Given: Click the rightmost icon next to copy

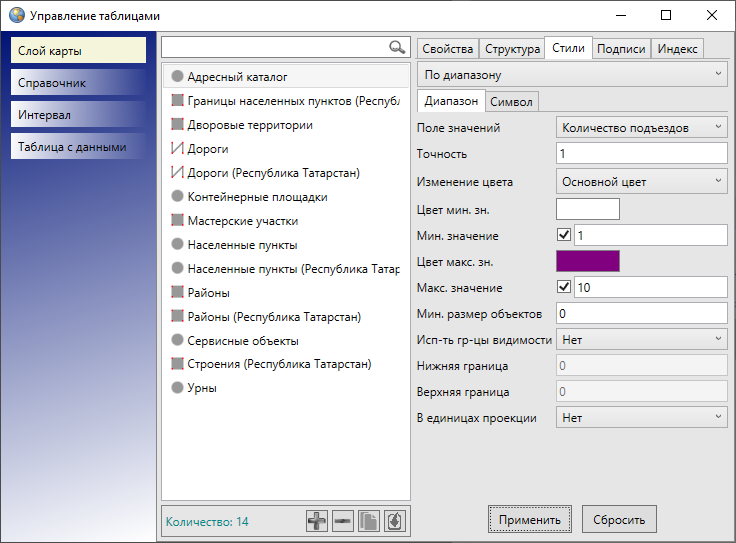Looking at the screenshot, I should 395,521.
